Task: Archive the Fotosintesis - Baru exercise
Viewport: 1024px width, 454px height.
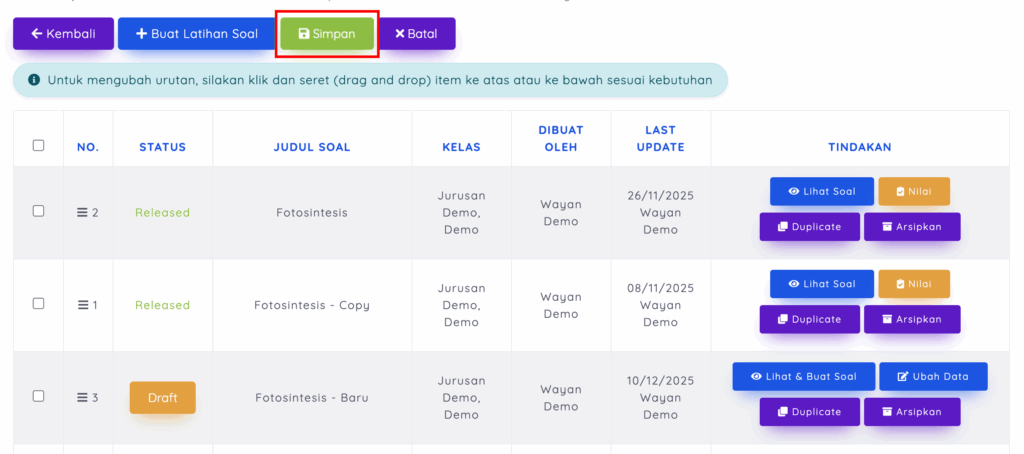Action: pyautogui.click(x=912, y=412)
